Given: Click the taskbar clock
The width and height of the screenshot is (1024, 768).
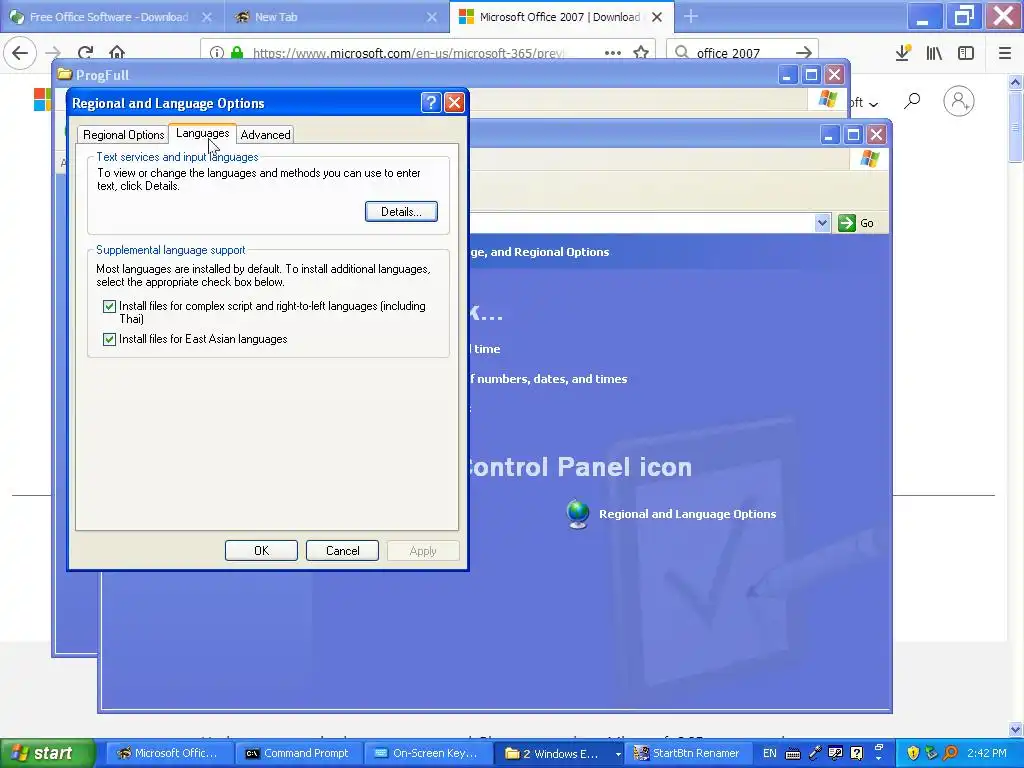Looking at the screenshot, I should (x=987, y=753).
